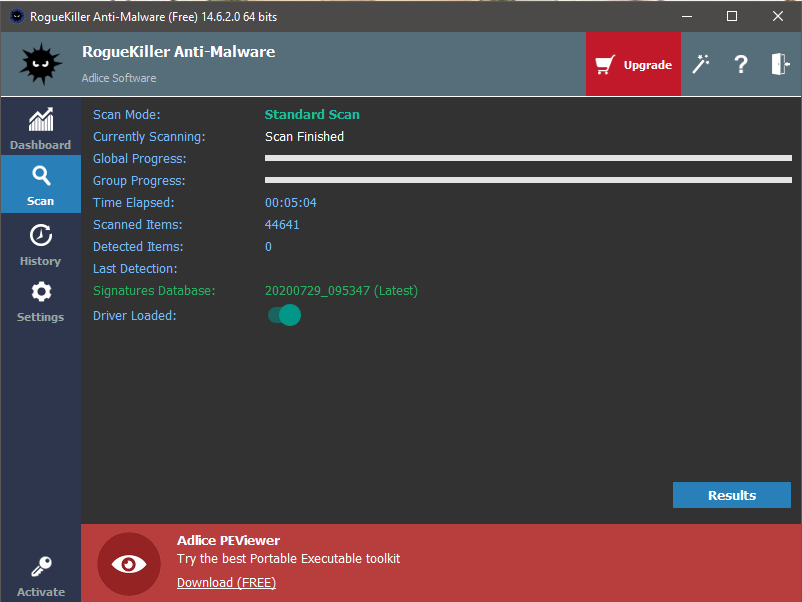Open the magic wand tools icon
This screenshot has height=602, width=802.
point(701,64)
